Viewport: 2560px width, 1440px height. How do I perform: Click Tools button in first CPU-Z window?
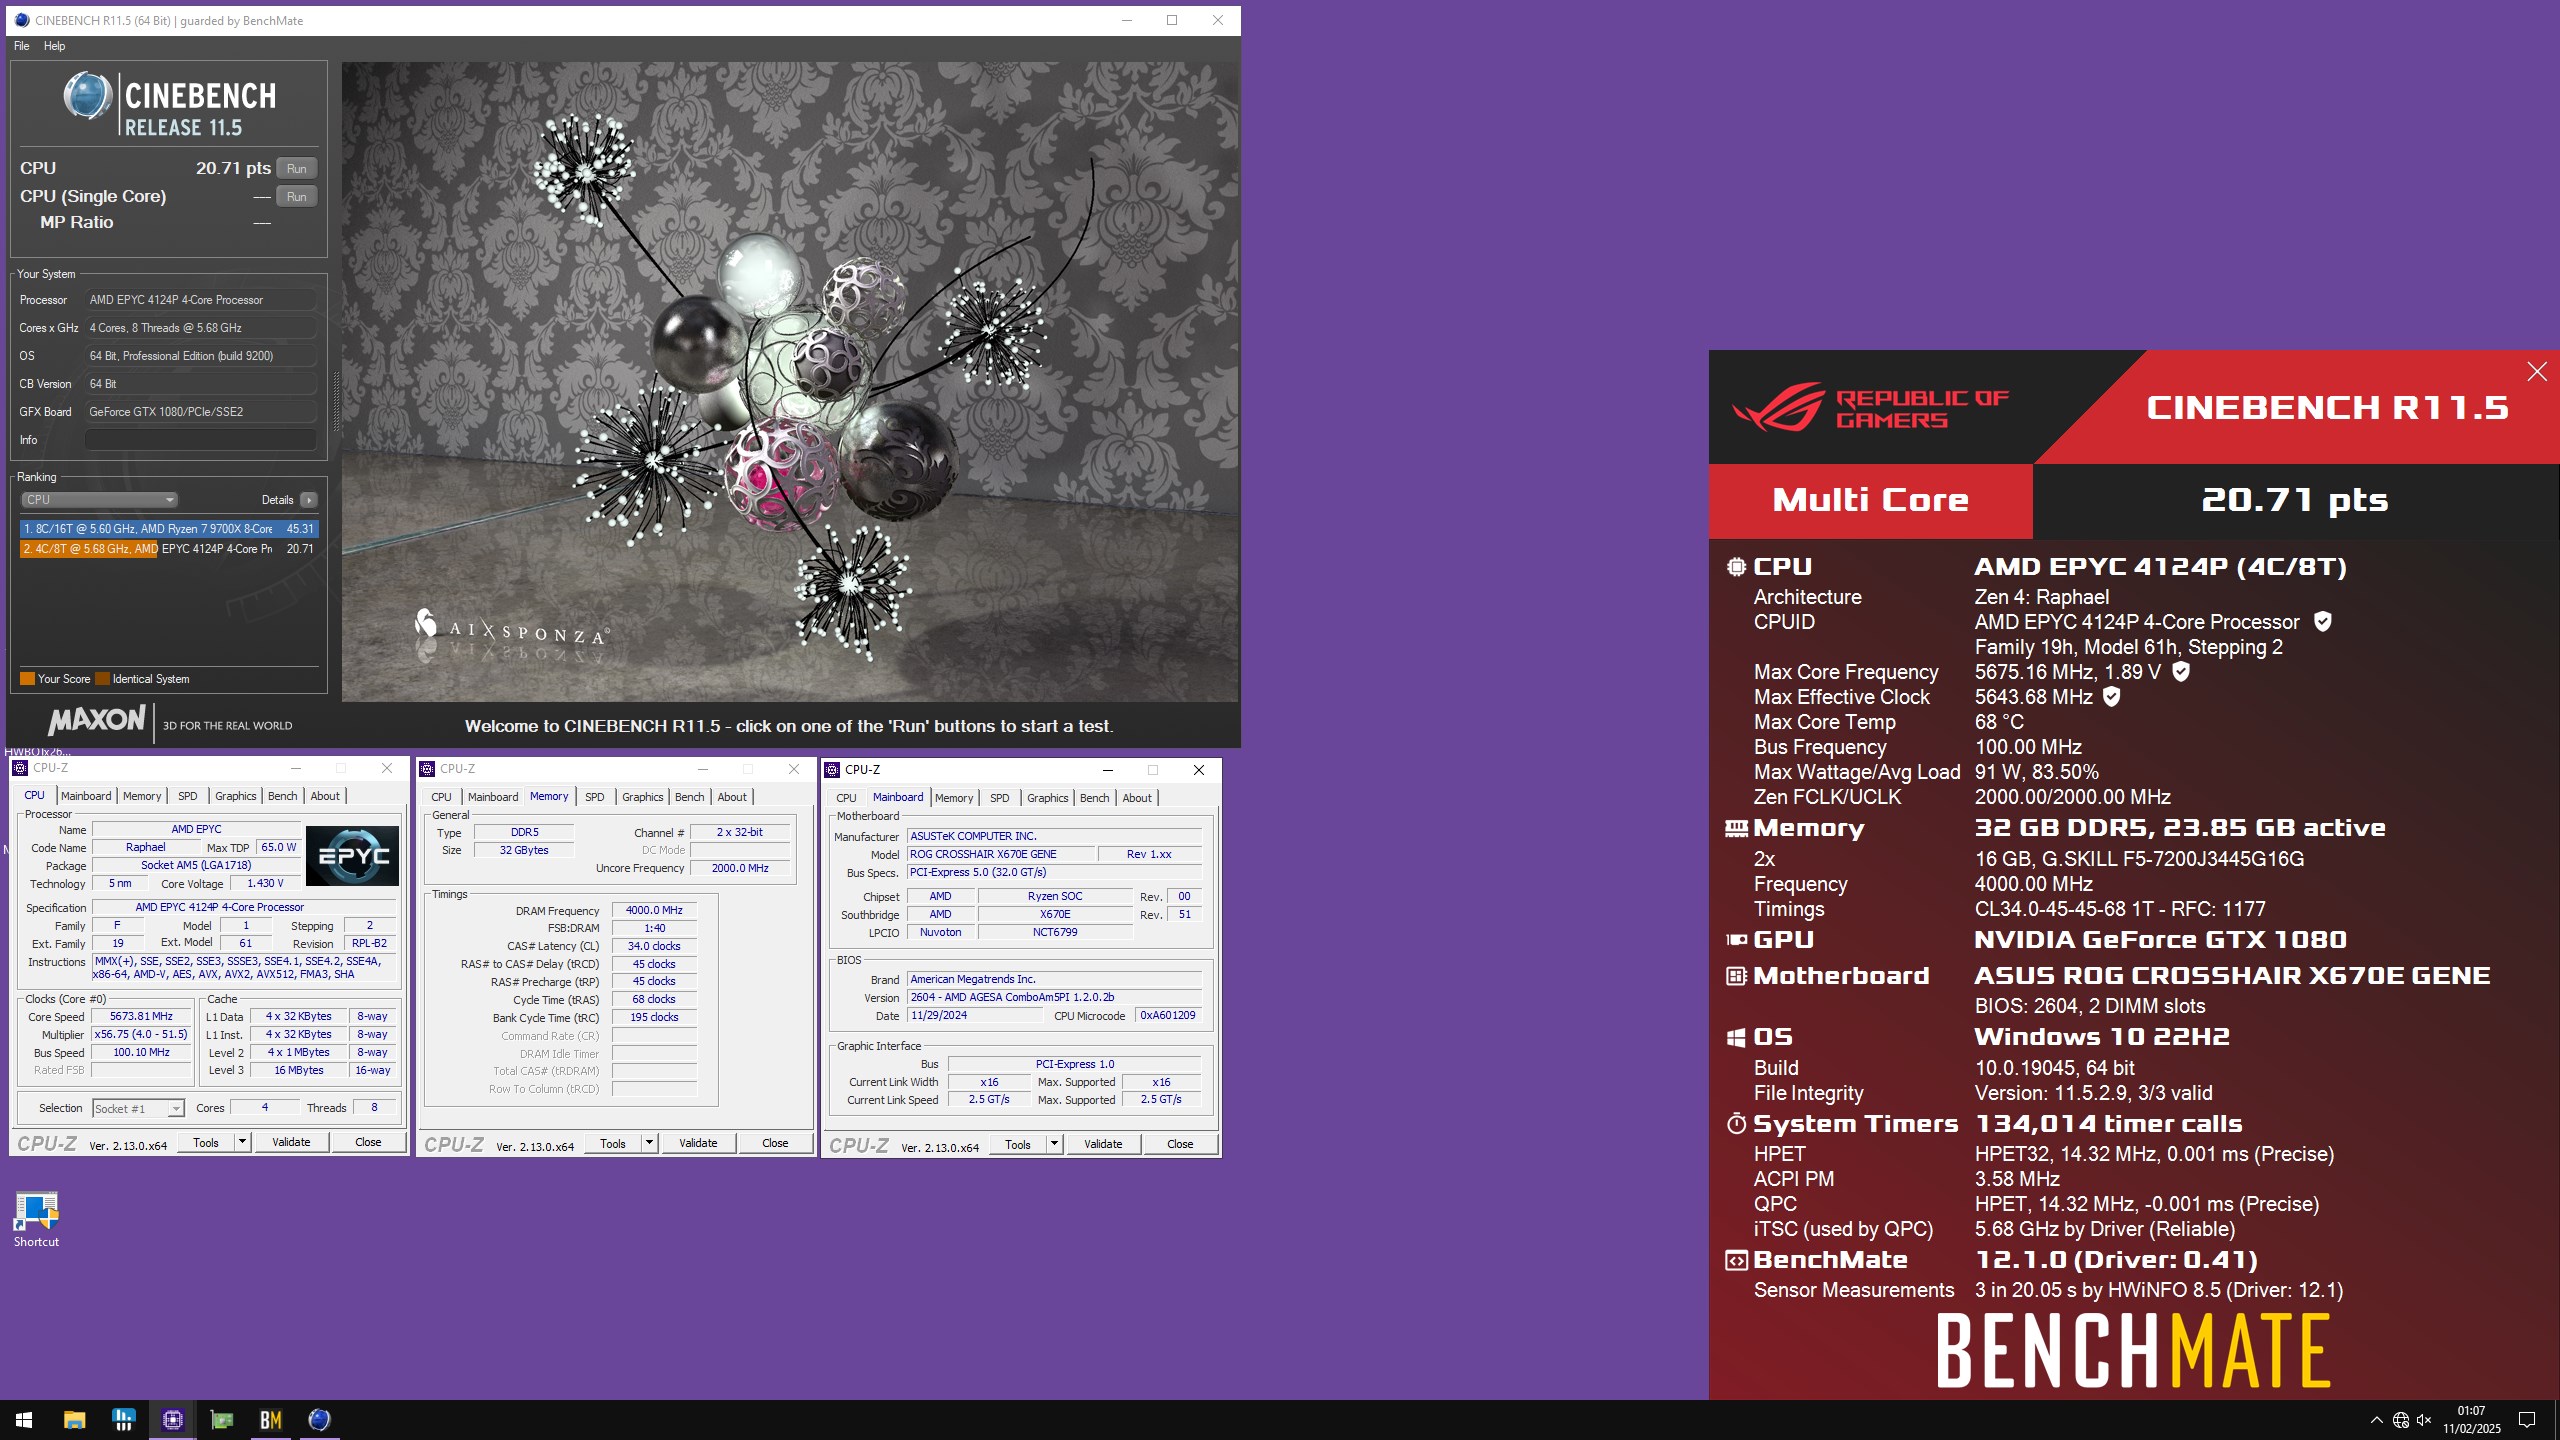206,1142
